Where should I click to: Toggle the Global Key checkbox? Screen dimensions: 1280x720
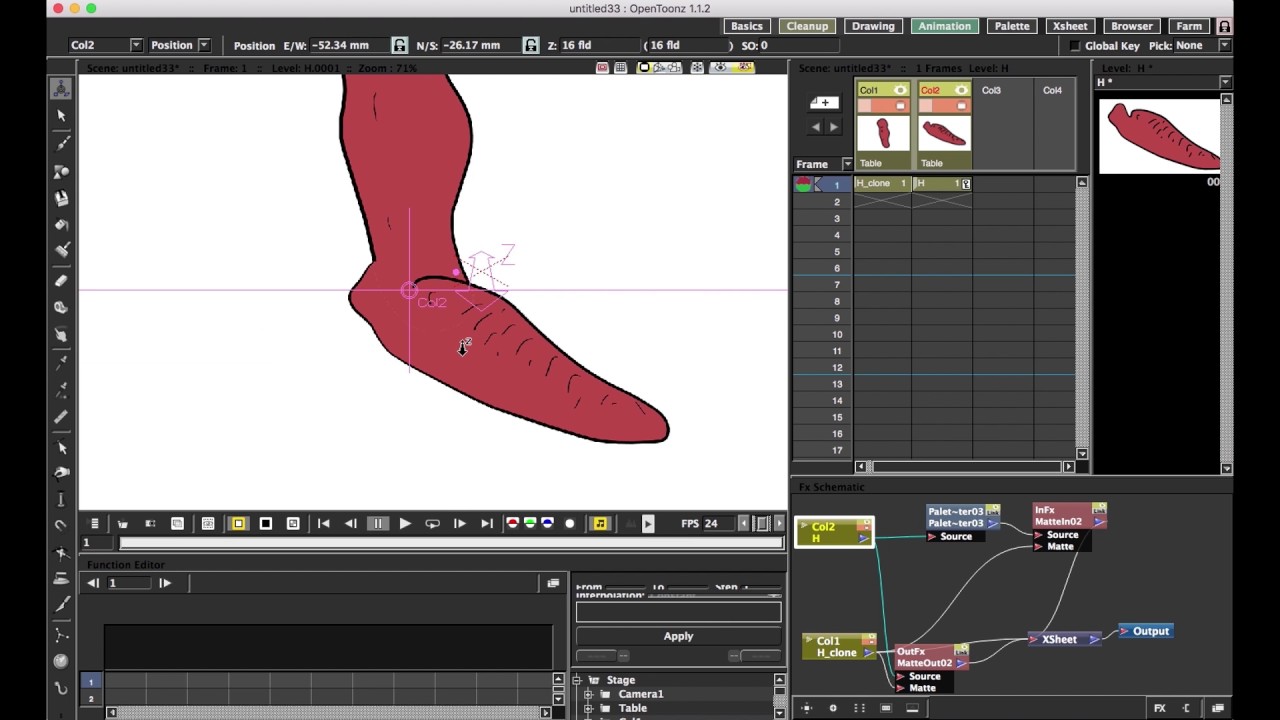pos(1075,46)
